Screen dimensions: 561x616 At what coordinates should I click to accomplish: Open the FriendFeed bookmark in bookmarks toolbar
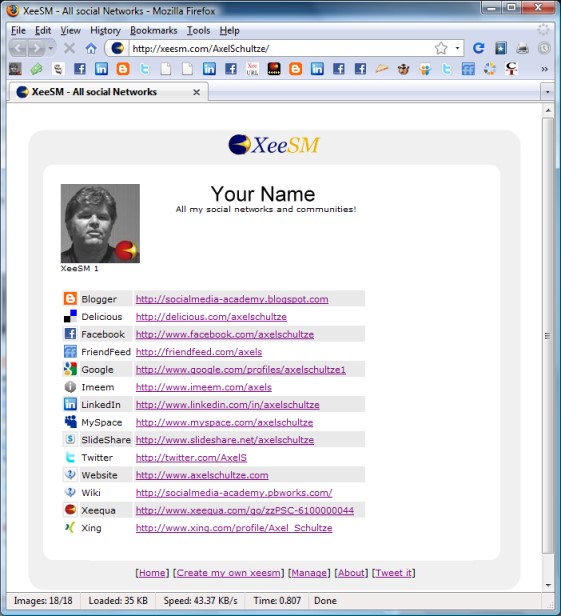(x=468, y=69)
